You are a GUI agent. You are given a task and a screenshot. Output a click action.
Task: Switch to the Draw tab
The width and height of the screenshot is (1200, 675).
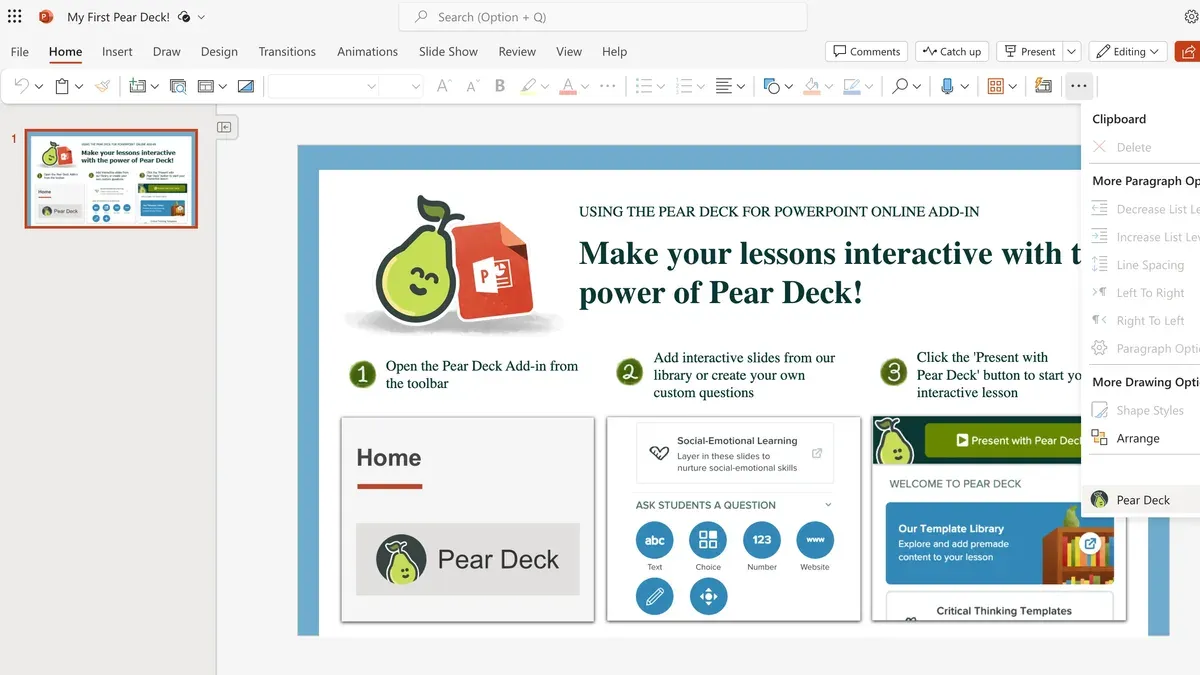click(167, 51)
